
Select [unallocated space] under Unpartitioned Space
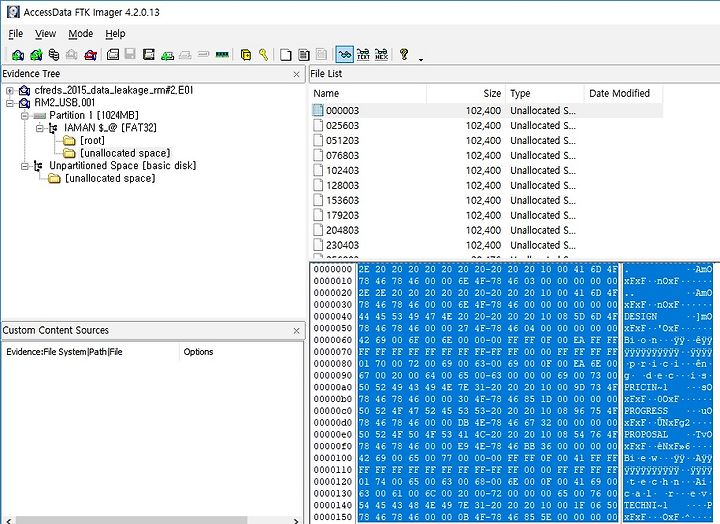click(x=110, y=178)
